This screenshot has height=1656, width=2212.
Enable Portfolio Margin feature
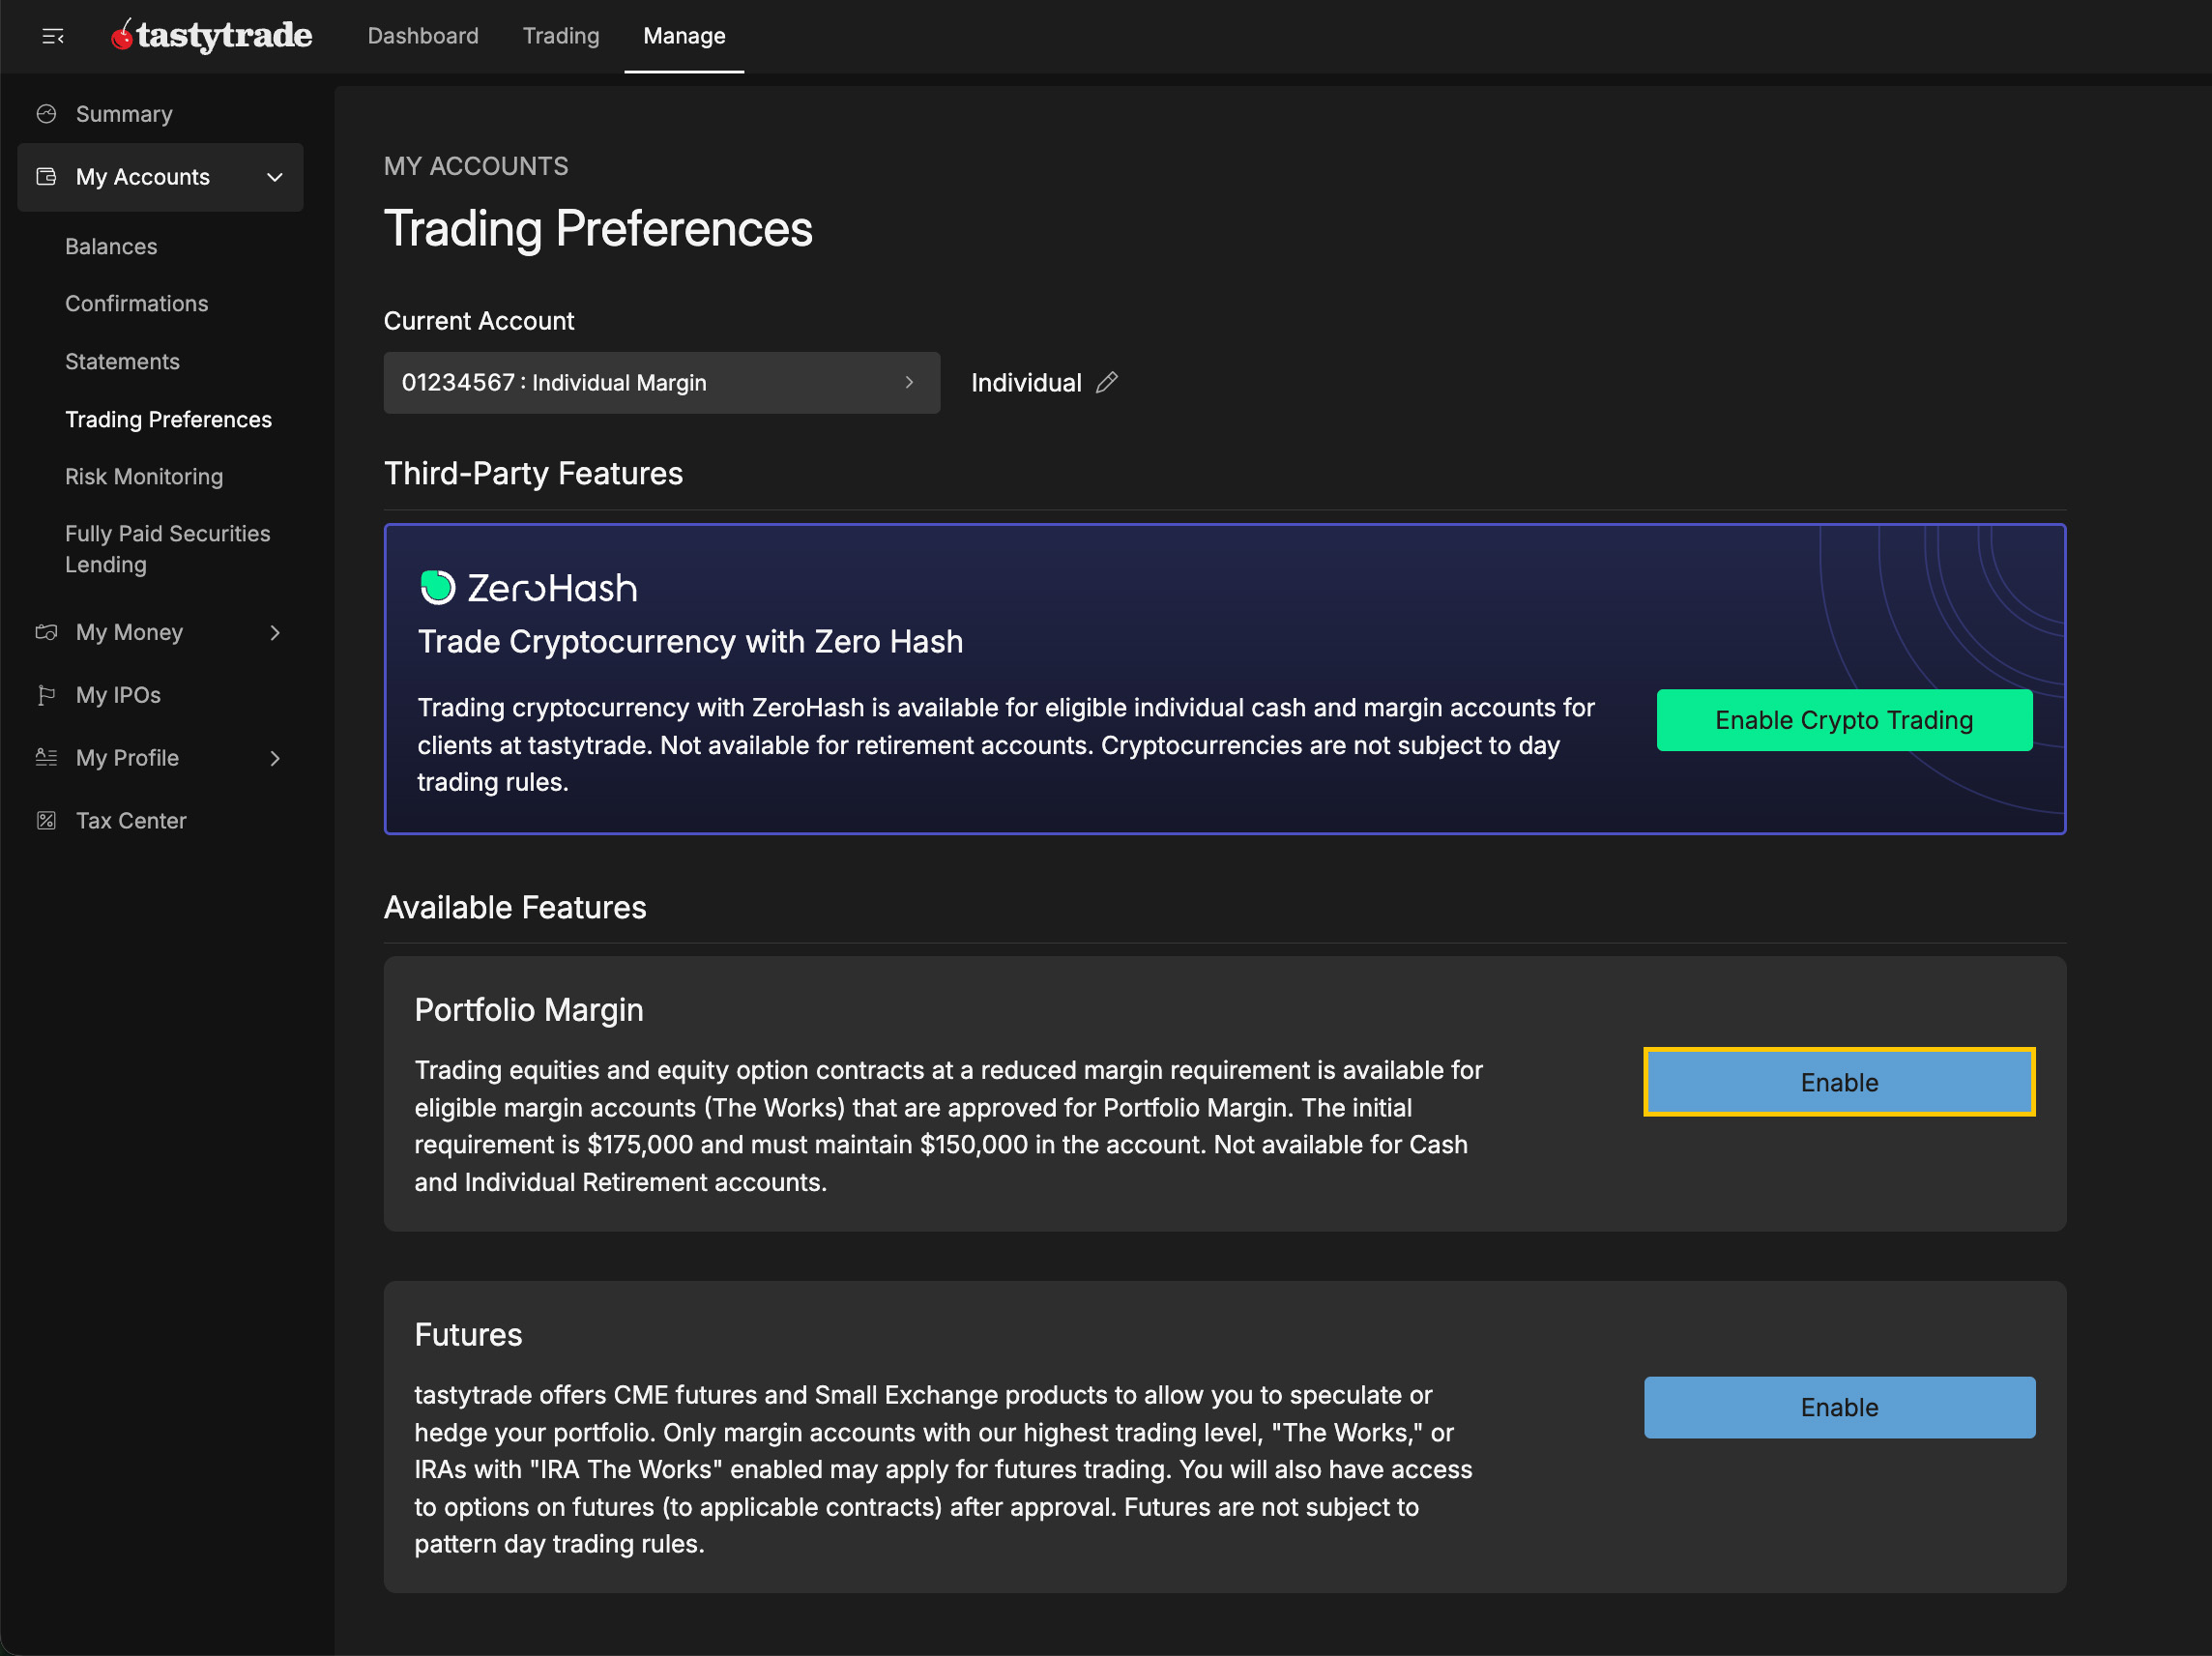click(x=1838, y=1082)
